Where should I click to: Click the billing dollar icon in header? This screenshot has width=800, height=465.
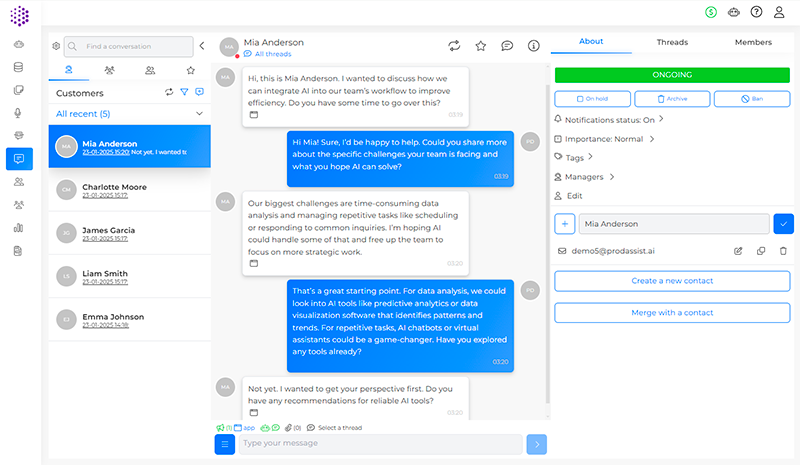pyautogui.click(x=710, y=12)
